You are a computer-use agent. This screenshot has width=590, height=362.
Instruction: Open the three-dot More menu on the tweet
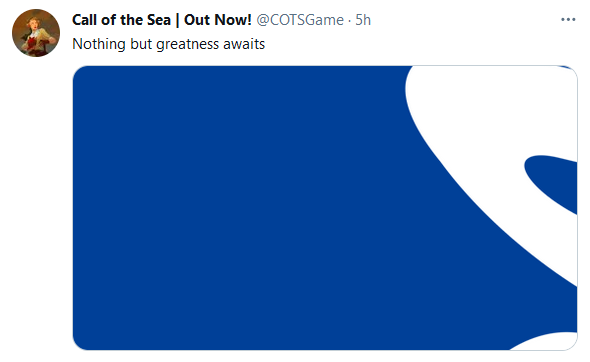coord(568,20)
